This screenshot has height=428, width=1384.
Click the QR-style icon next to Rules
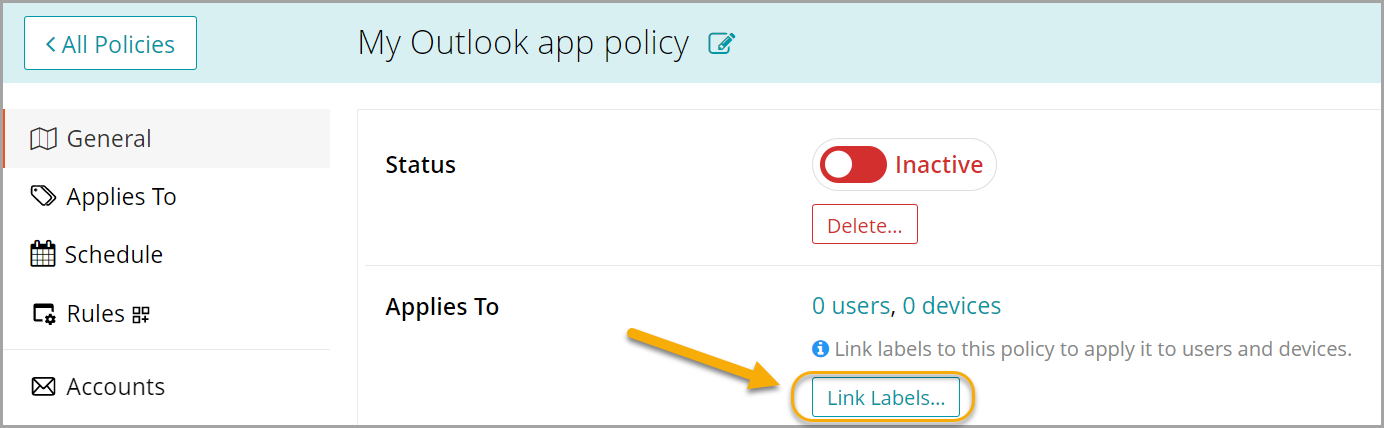(140, 315)
